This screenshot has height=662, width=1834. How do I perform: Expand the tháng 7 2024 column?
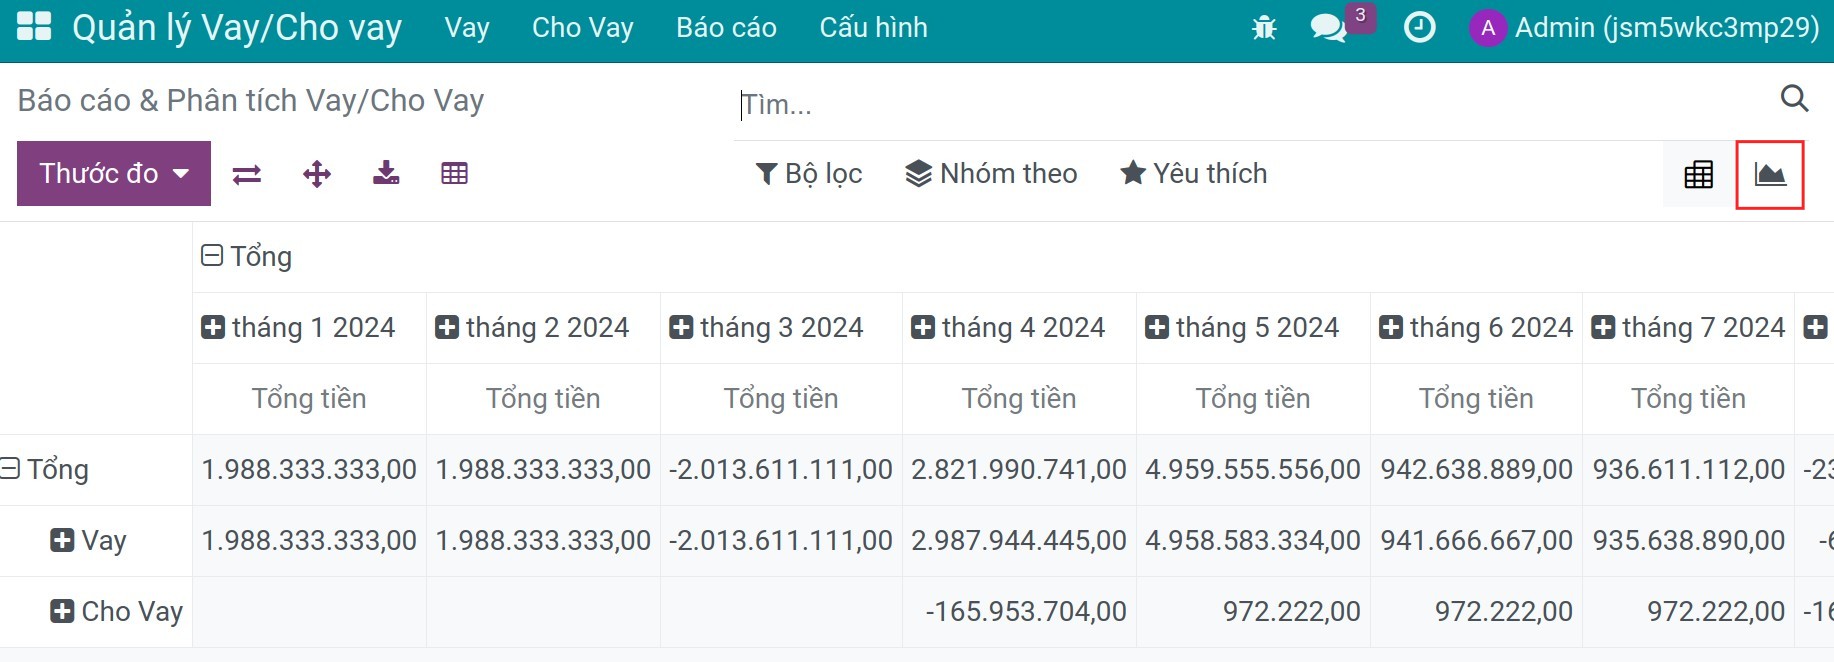[x=1688, y=327]
